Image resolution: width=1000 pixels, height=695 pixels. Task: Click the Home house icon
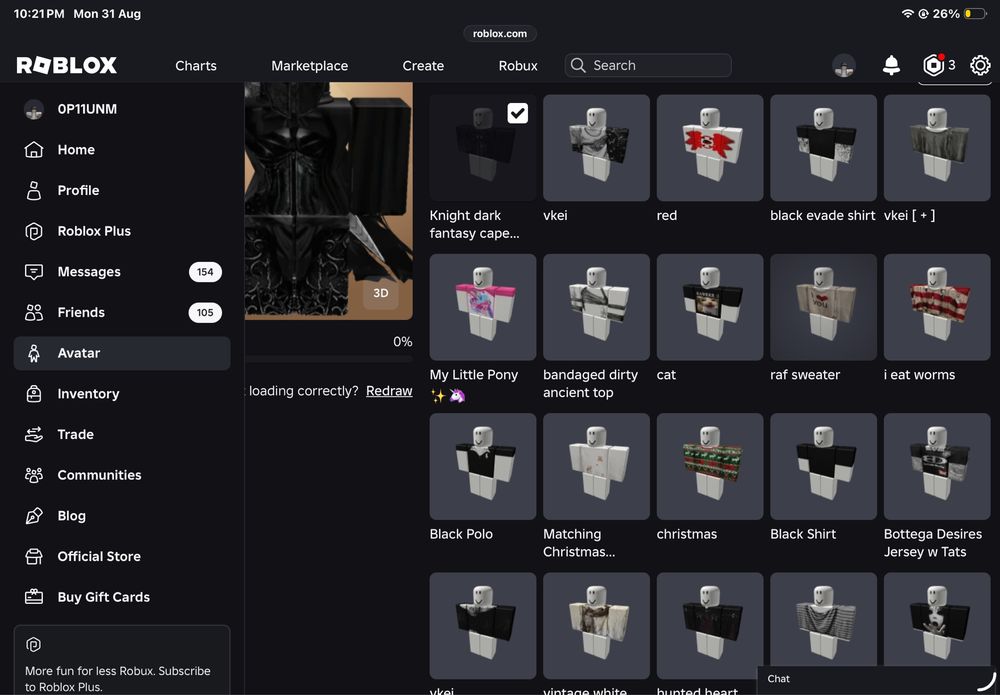(x=34, y=150)
